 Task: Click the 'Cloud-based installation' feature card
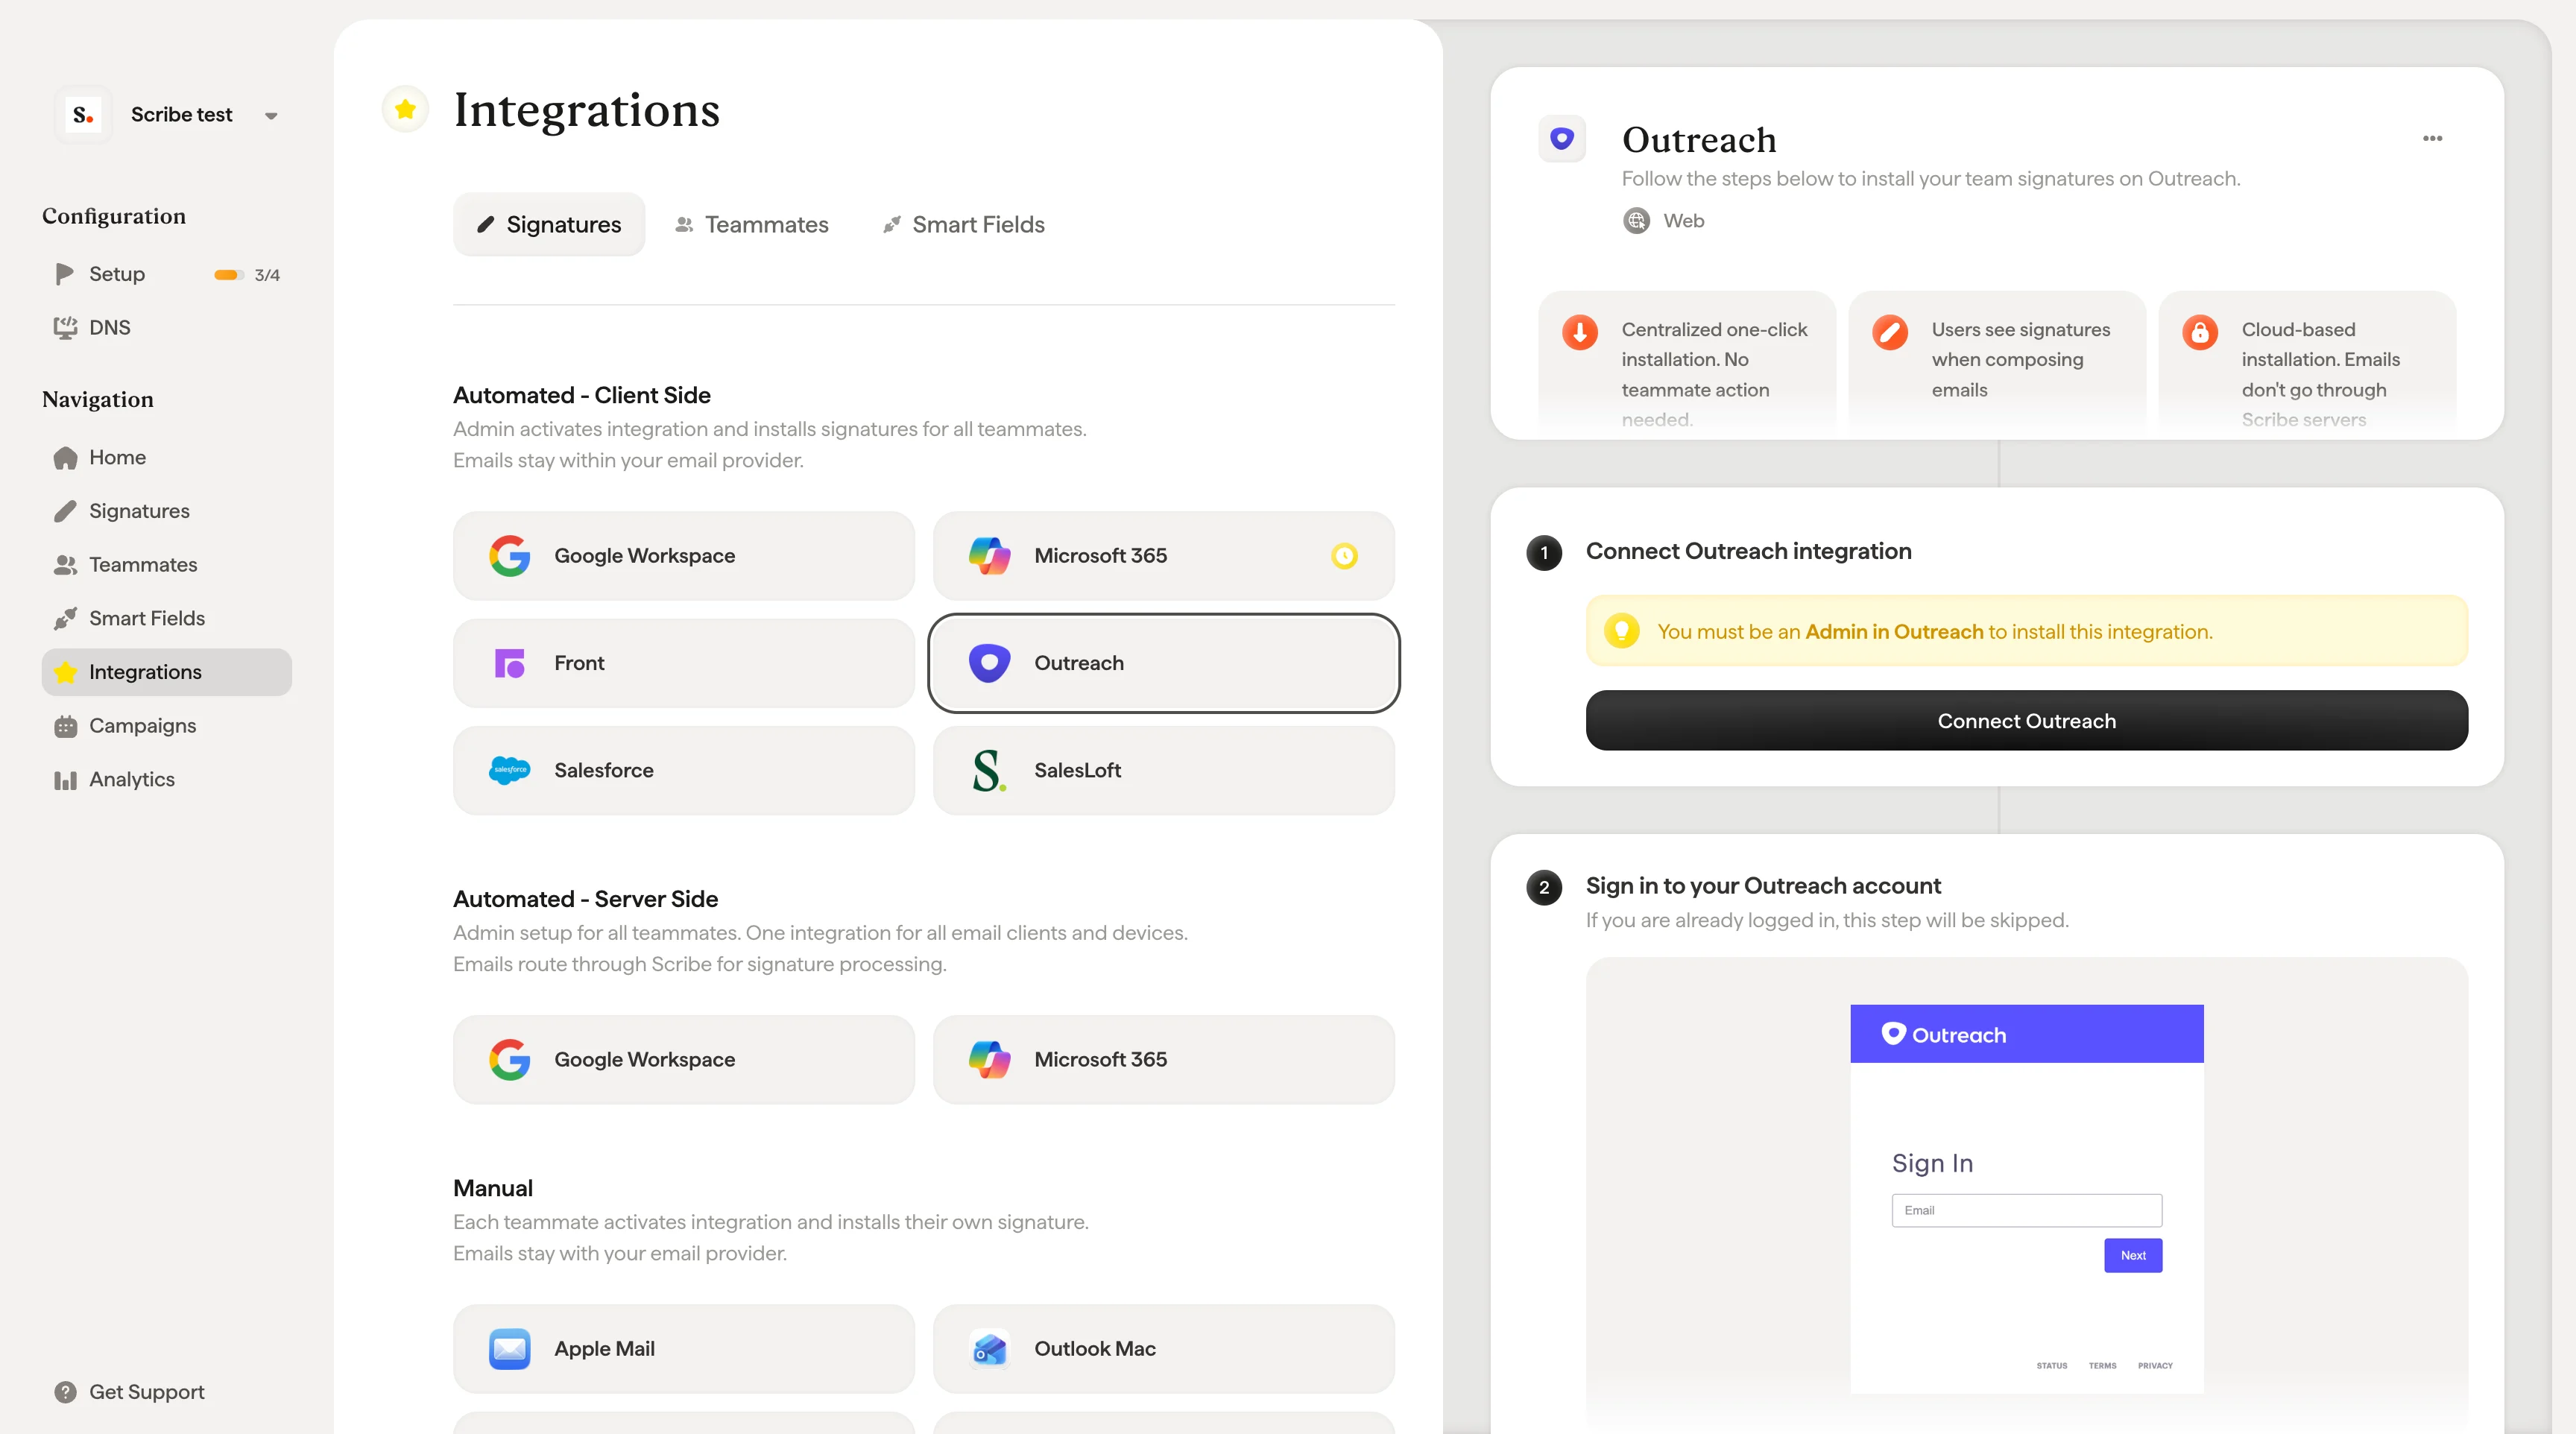pos(2307,364)
